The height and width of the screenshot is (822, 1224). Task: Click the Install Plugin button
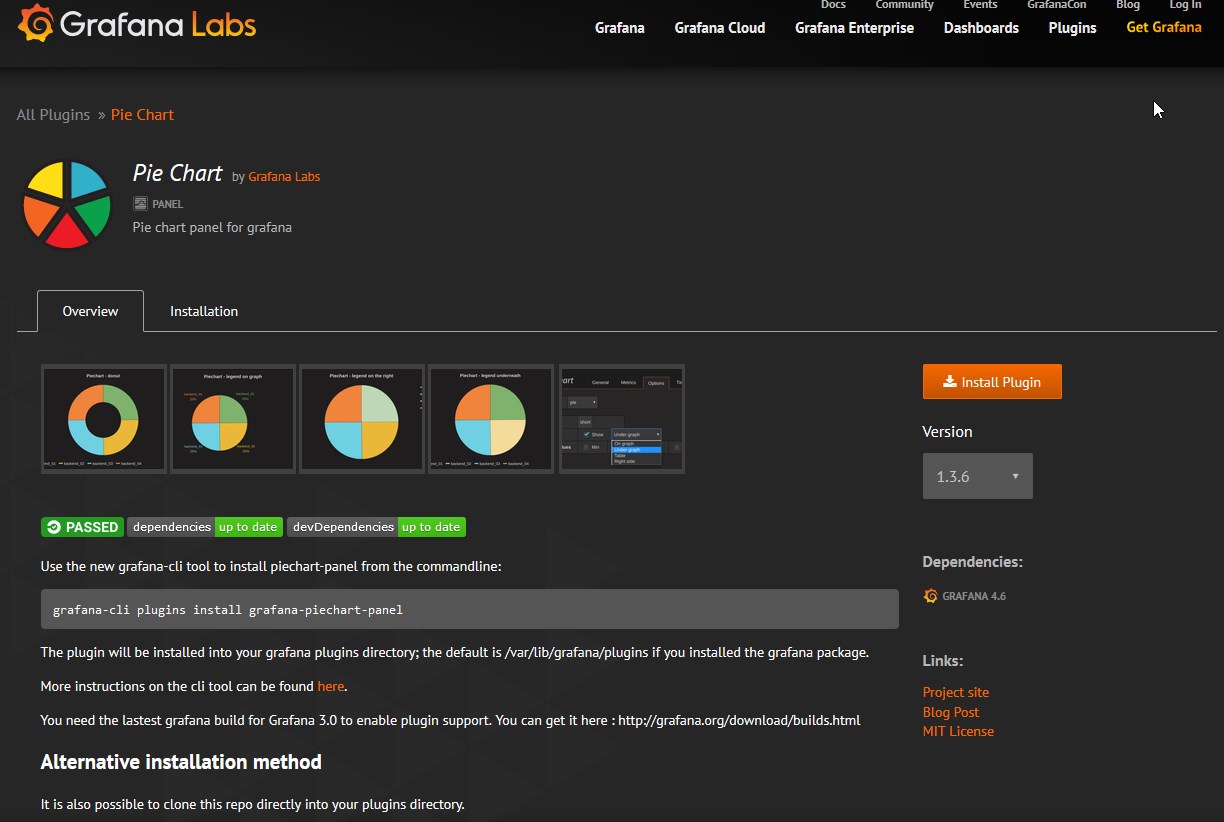(x=992, y=382)
